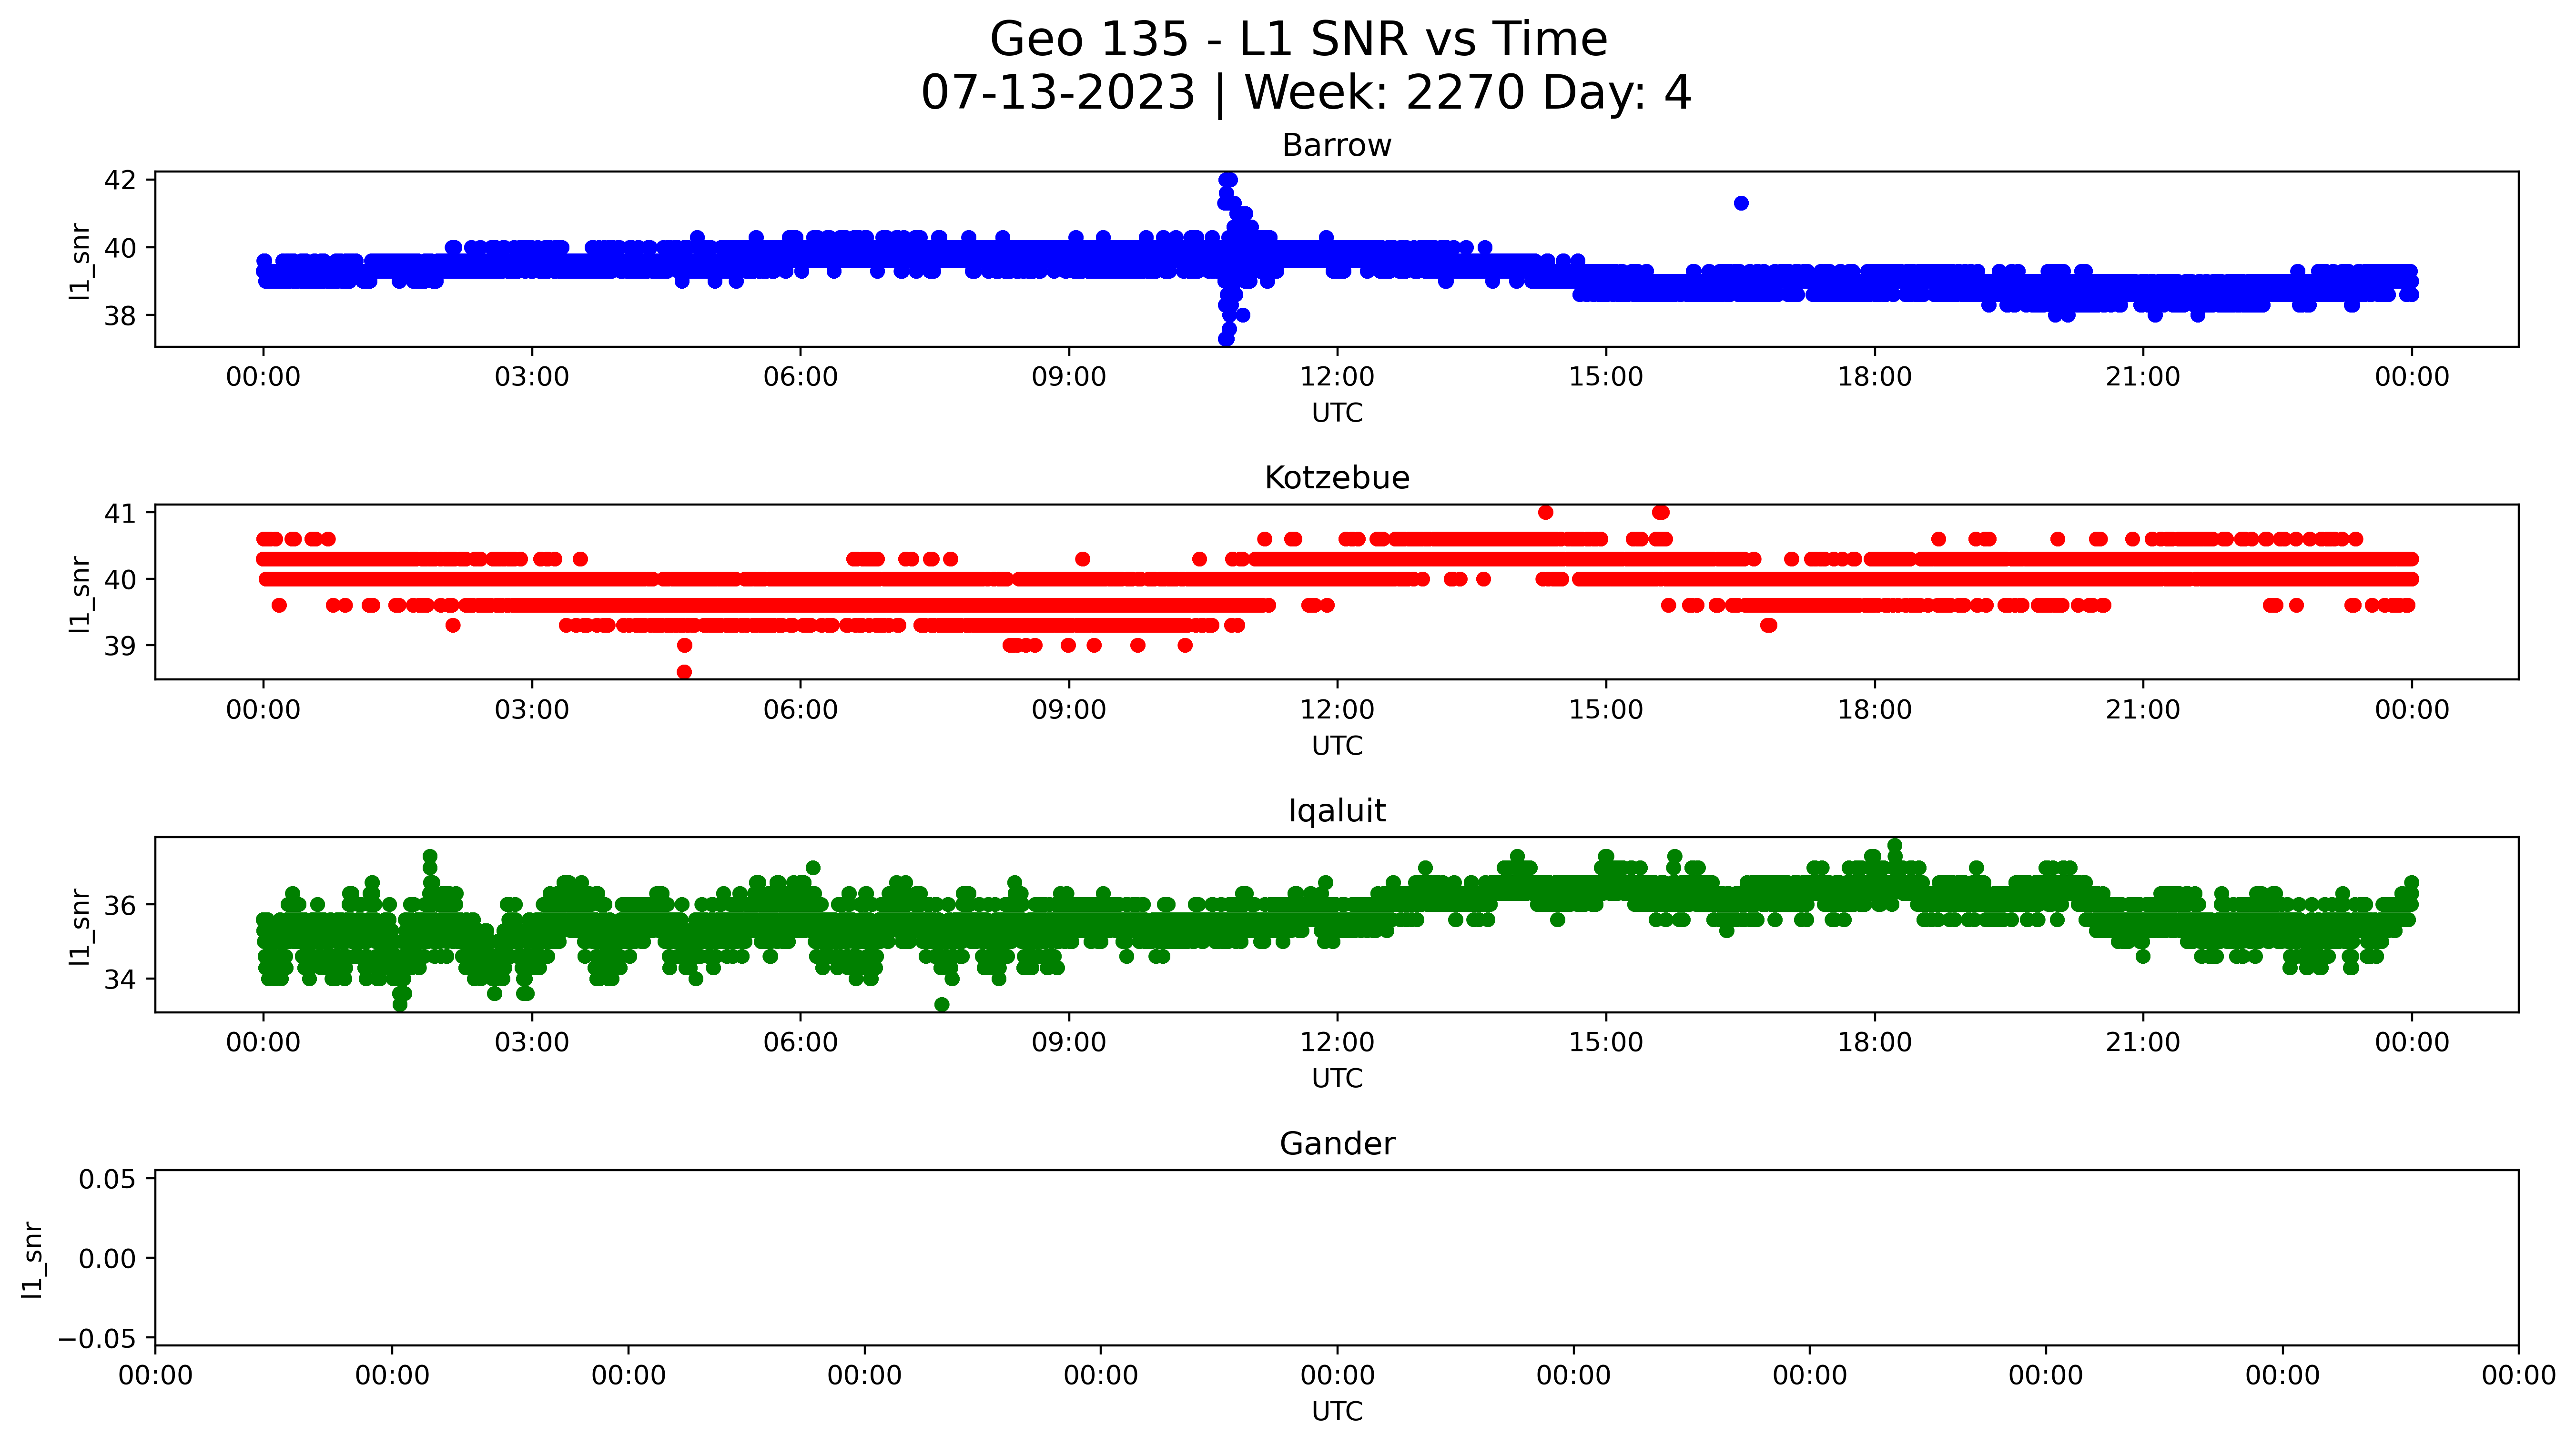The height and width of the screenshot is (1445, 2576).
Task: Click the '42' y-axis tick in Barrow plot
Action: tap(120, 180)
